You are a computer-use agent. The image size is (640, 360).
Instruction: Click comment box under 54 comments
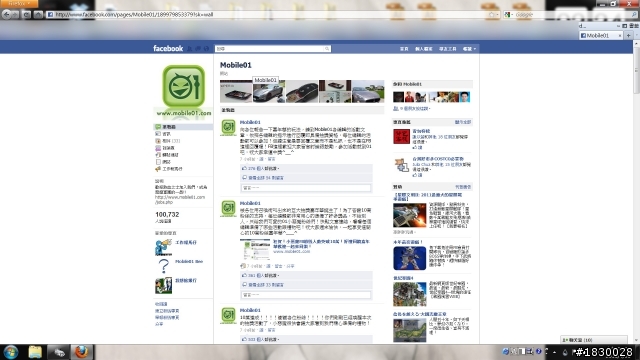[306, 188]
